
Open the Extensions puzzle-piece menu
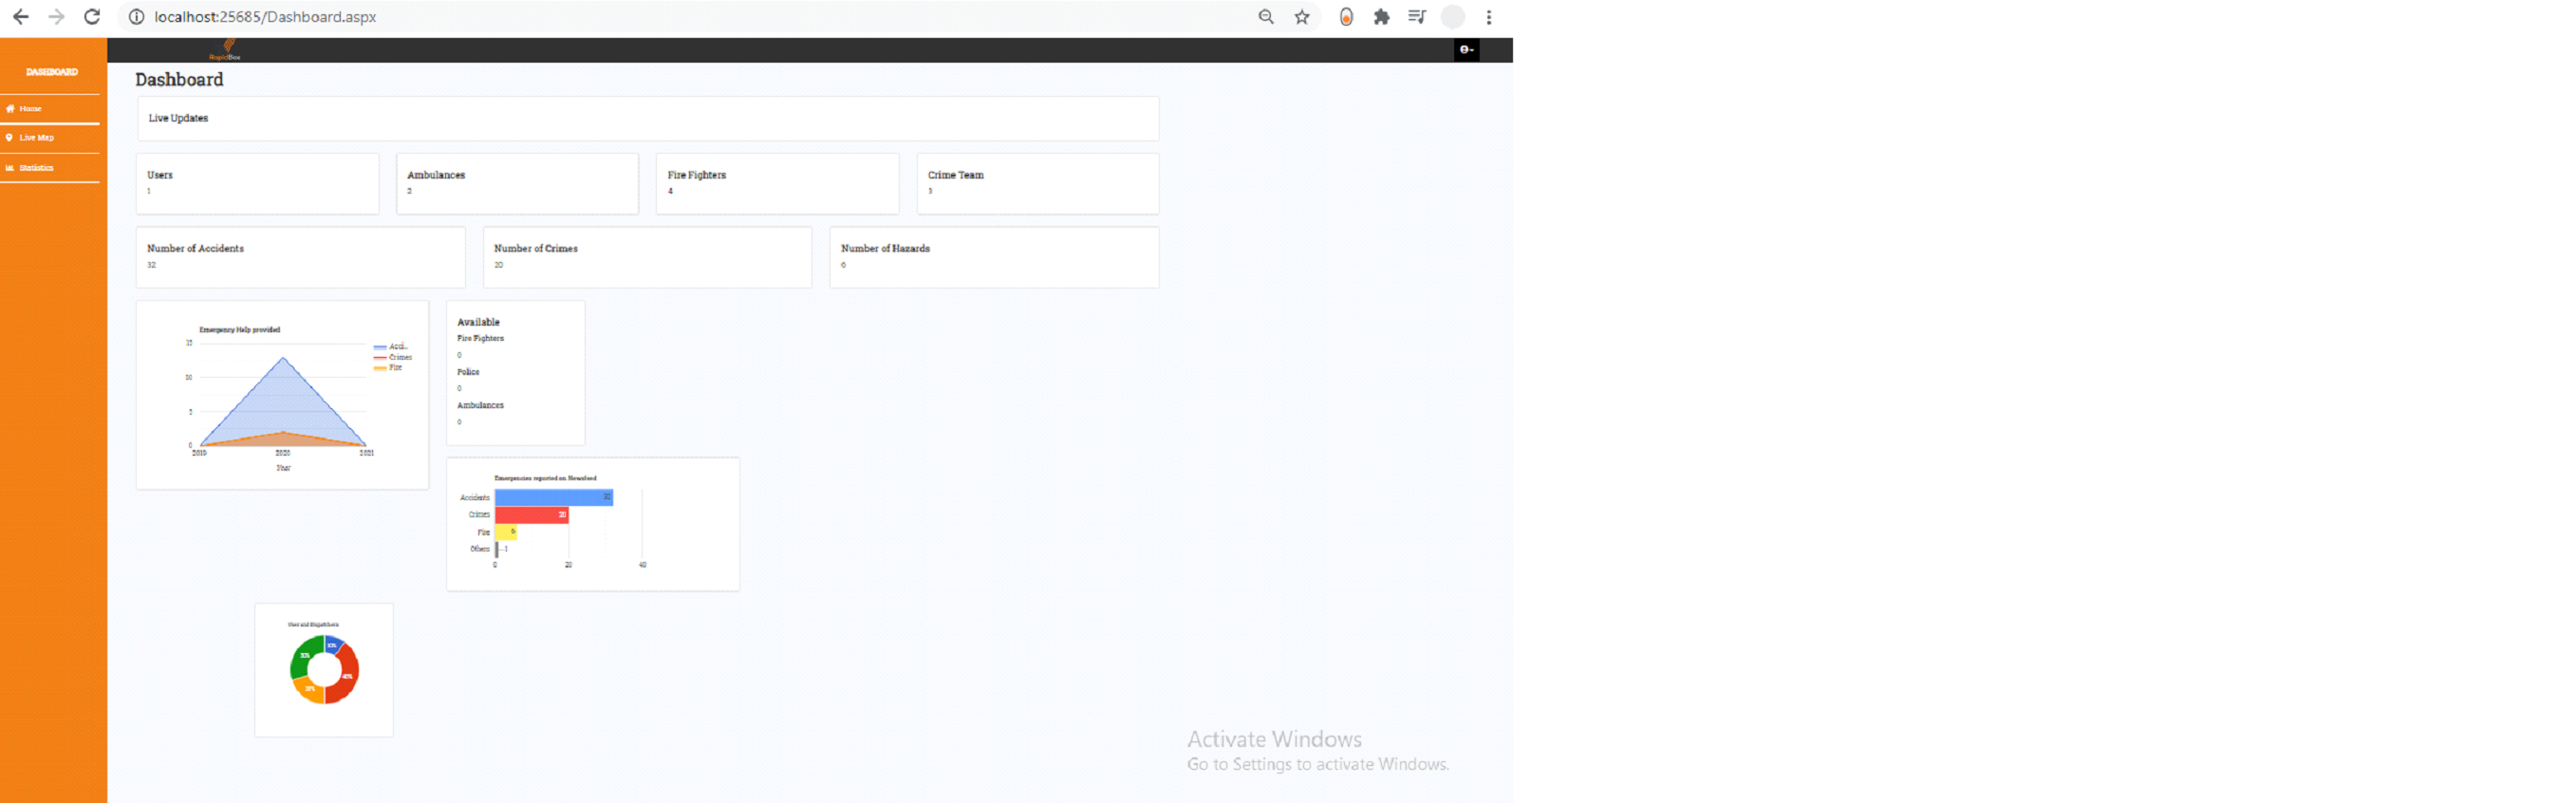1382,17
